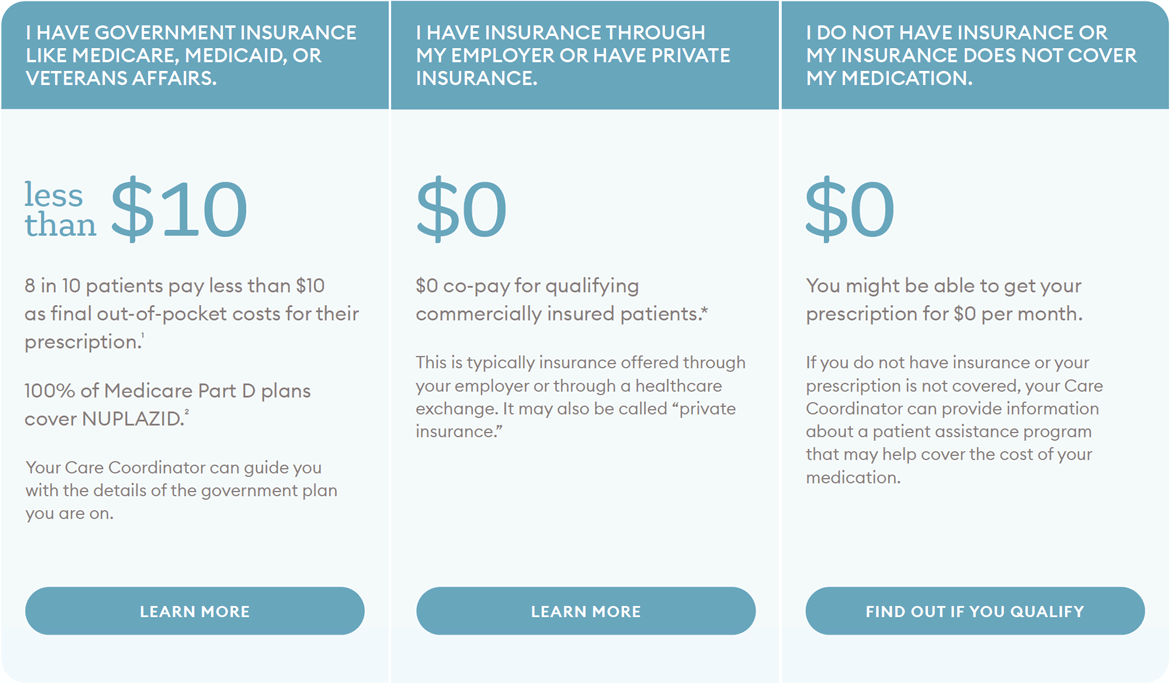Screen dimensions: 1170x684
Task: Click the 'less than $10' price text
Action: pos(136,210)
